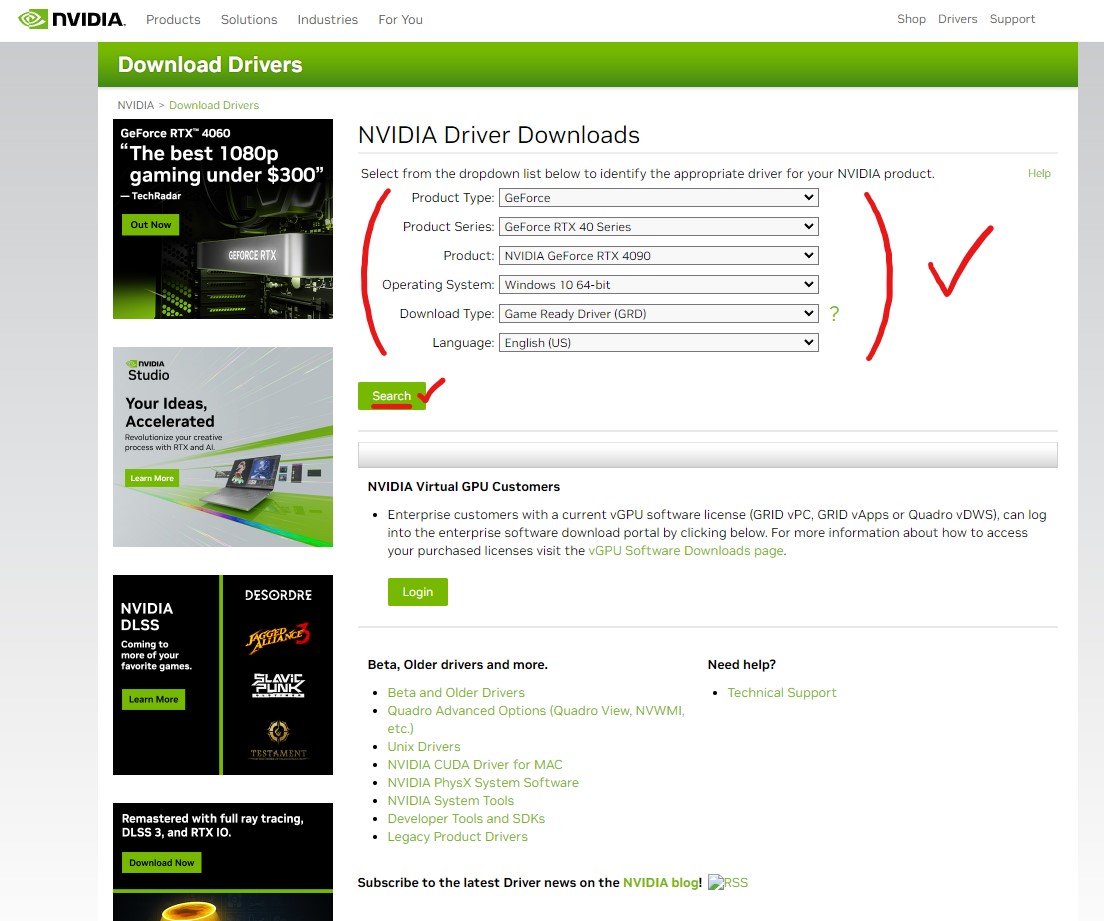Click the NVIDIA breadcrumb link
1104x921 pixels.
[135, 105]
